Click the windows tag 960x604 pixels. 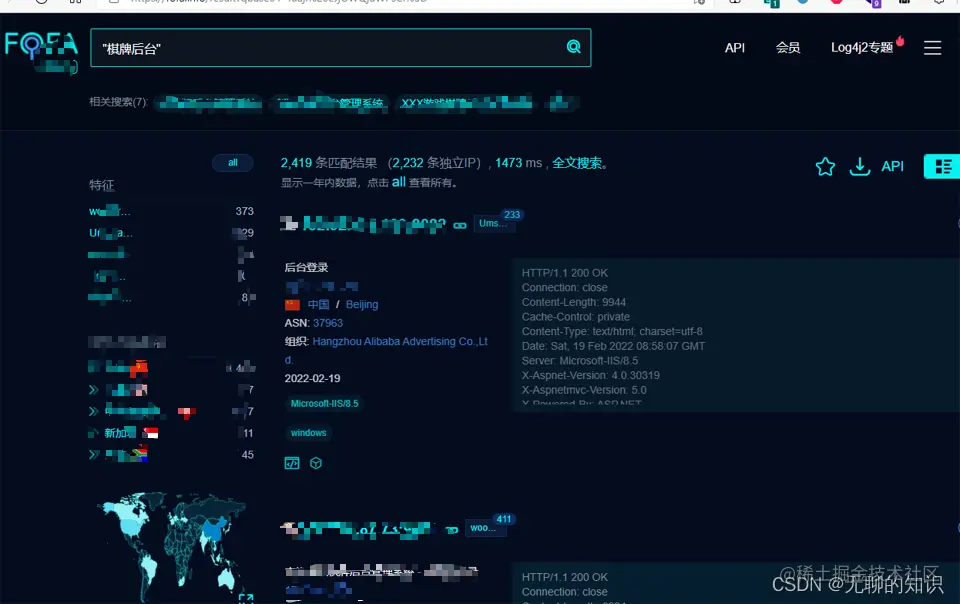(309, 433)
